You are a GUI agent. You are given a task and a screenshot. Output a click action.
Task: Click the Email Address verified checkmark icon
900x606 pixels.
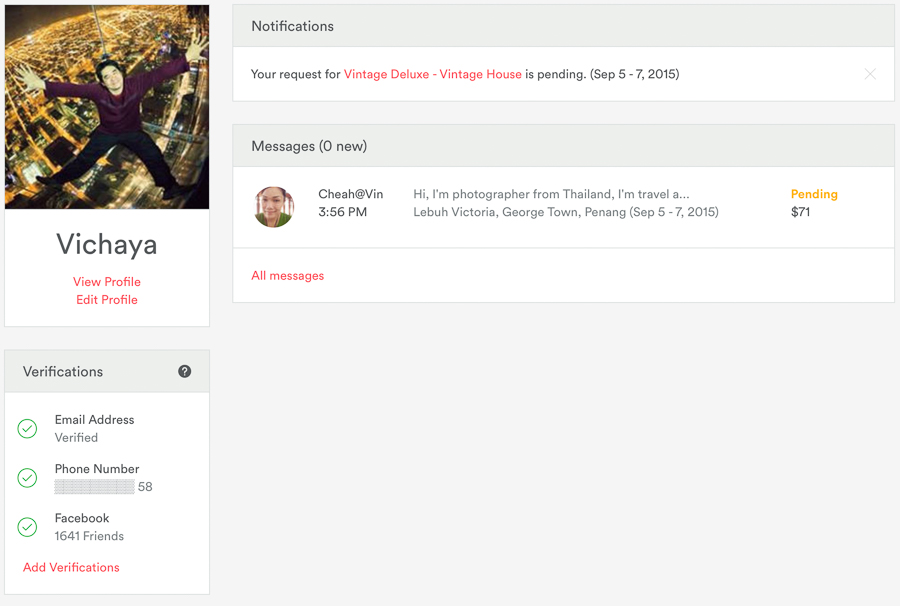(x=27, y=429)
